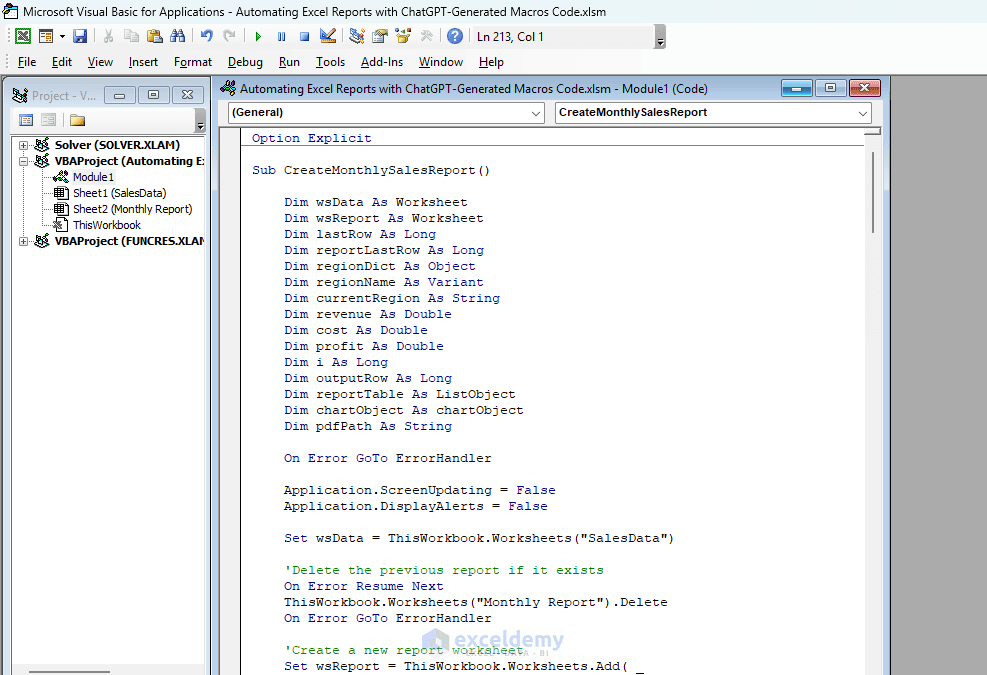Select Sheet2 (Monthly Report) in tree

point(132,209)
